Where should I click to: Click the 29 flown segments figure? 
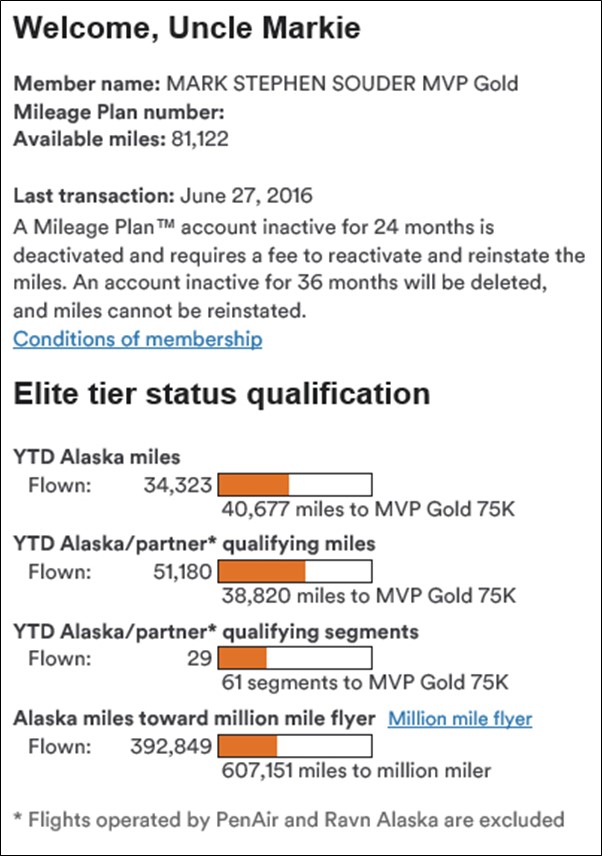pos(199,658)
